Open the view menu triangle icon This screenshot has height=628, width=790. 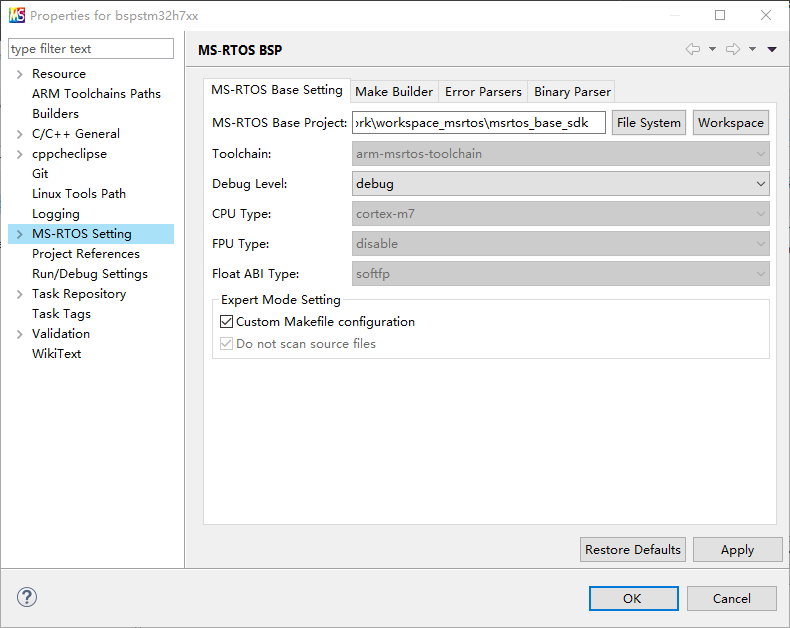tap(772, 49)
